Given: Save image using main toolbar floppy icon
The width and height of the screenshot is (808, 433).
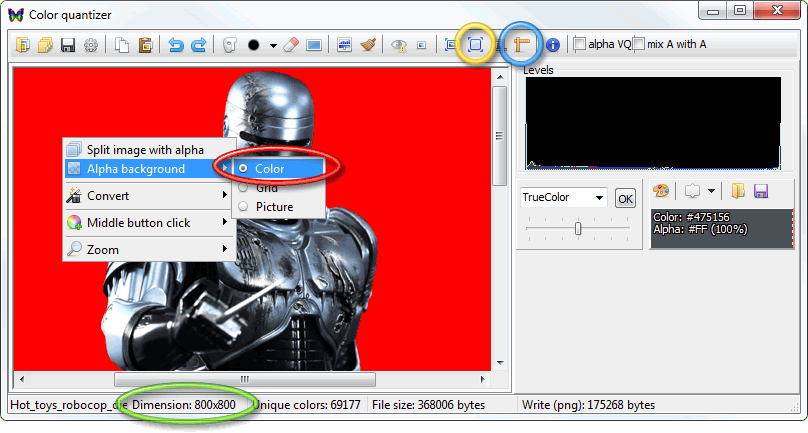Looking at the screenshot, I should point(68,45).
